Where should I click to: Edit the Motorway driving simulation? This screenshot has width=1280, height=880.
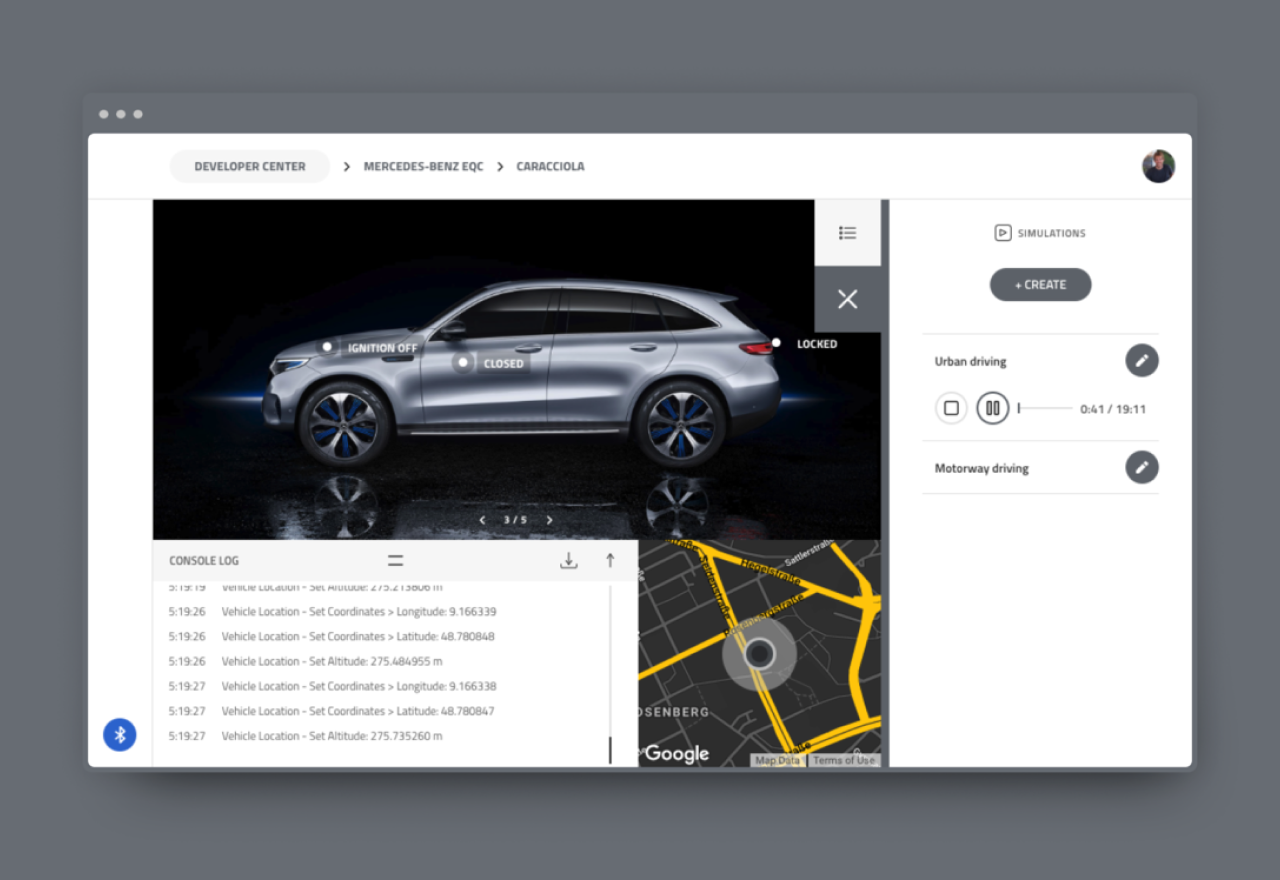coord(1142,467)
